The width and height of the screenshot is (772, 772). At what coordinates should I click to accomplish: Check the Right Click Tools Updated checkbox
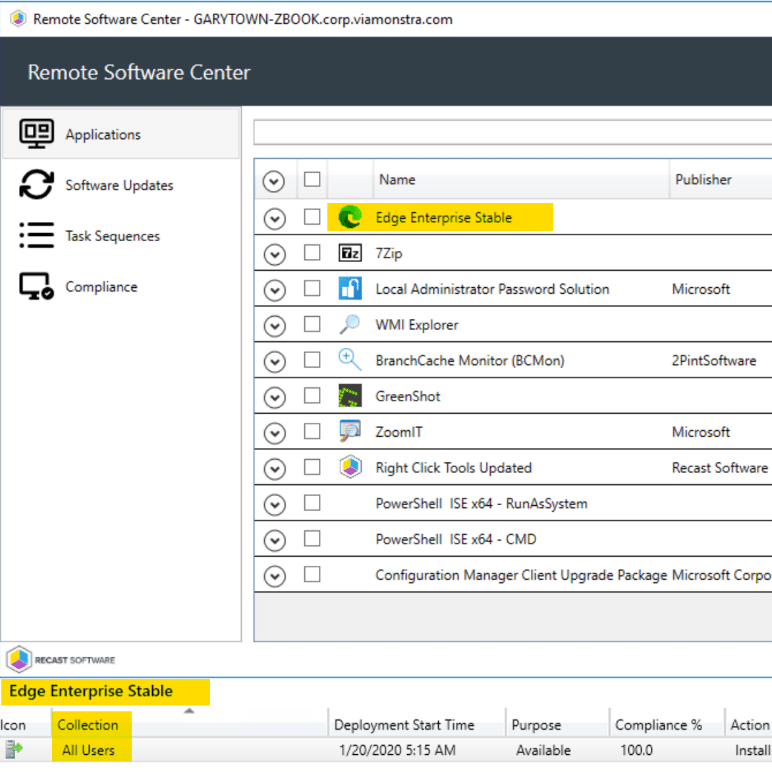pos(312,467)
